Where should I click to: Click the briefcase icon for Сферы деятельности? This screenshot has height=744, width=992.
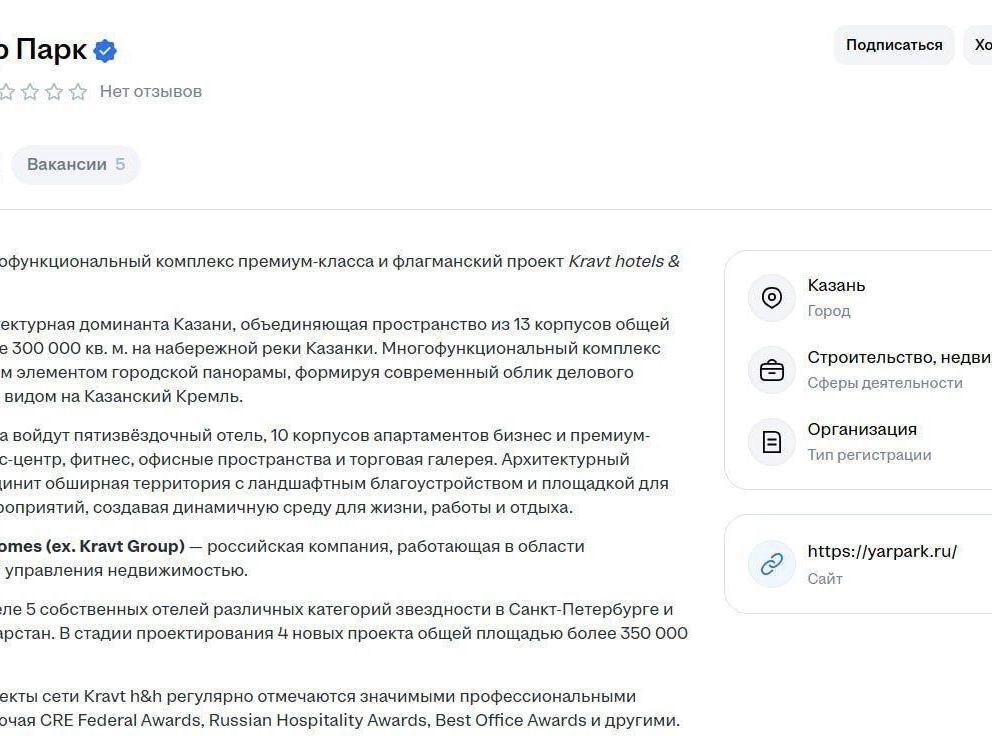point(771,370)
